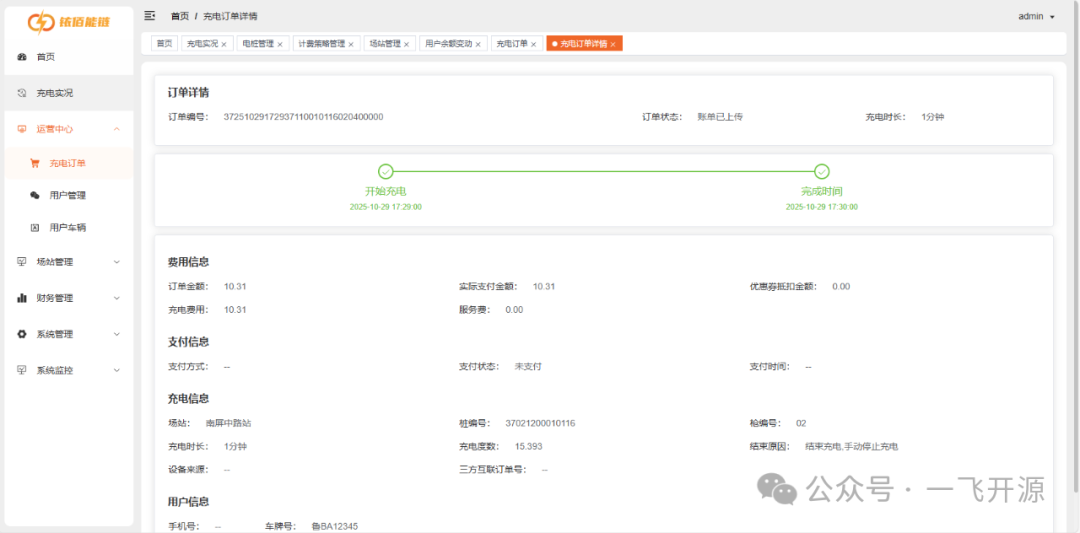Image resolution: width=1080 pixels, height=533 pixels.
Task: Click the 用户管理 WeChat-style icon
Action: pyautogui.click(x=35, y=196)
